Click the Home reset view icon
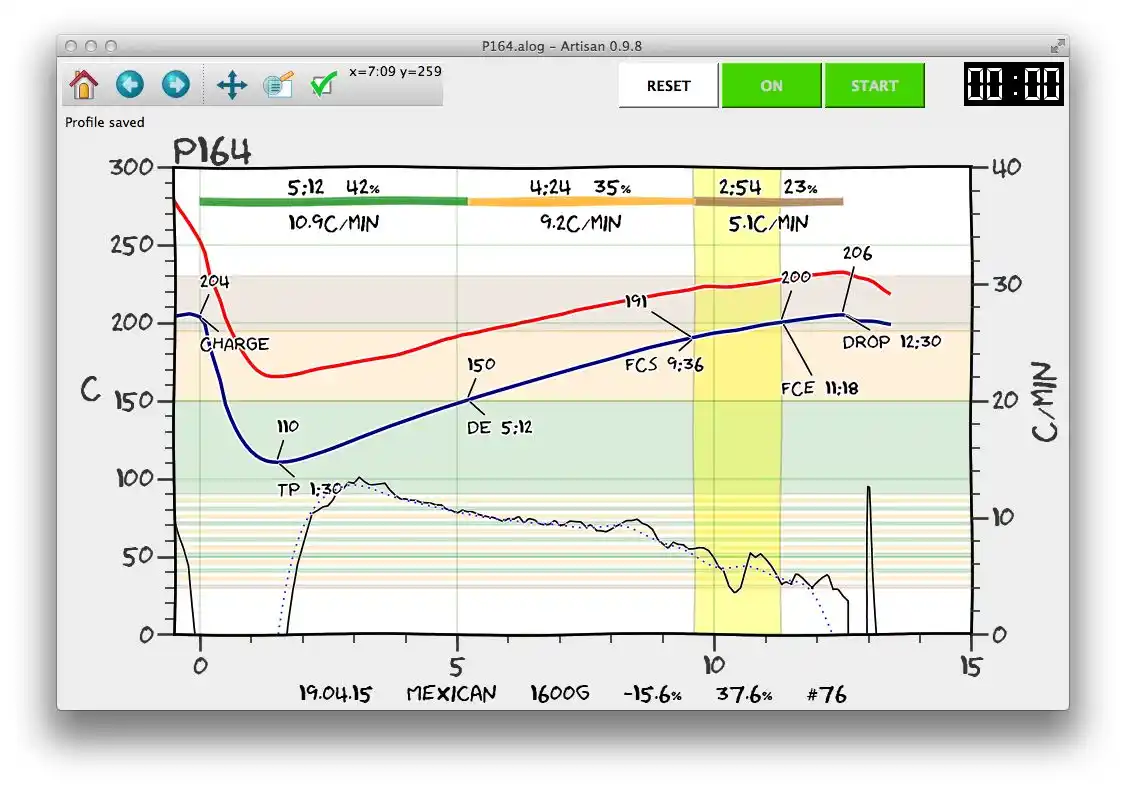 coord(83,85)
